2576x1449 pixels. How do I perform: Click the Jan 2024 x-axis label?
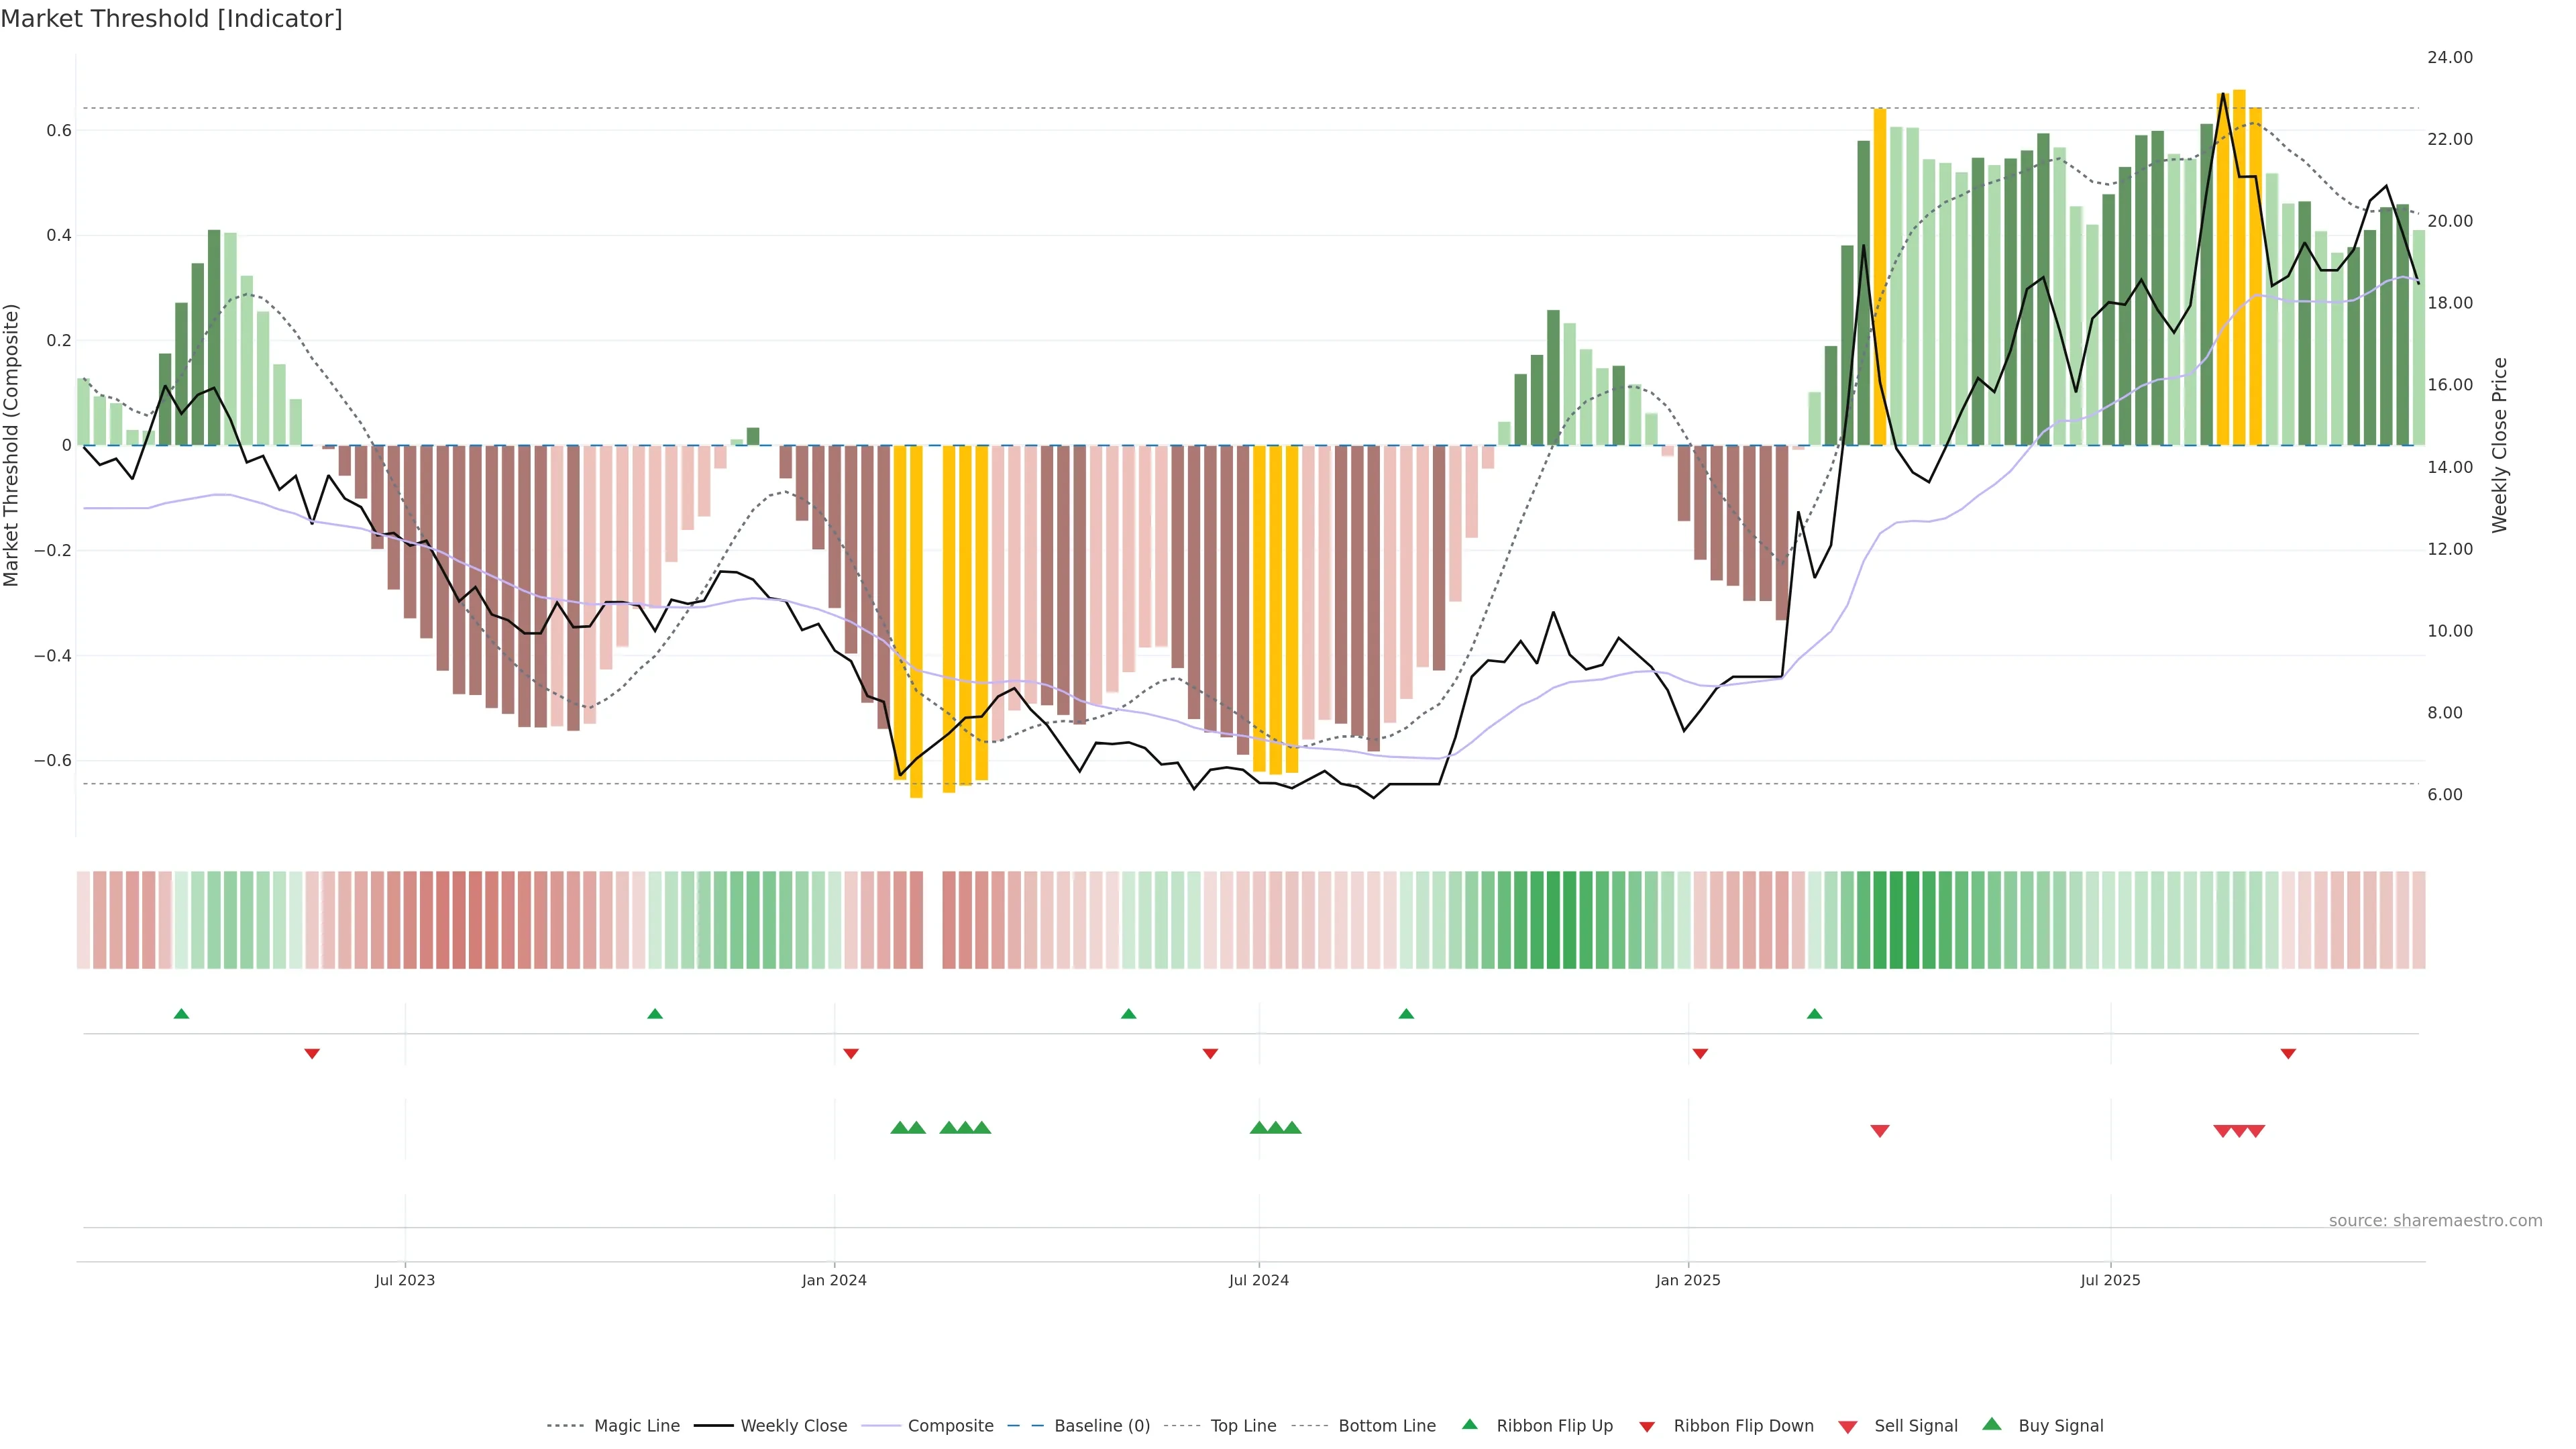[x=834, y=1280]
